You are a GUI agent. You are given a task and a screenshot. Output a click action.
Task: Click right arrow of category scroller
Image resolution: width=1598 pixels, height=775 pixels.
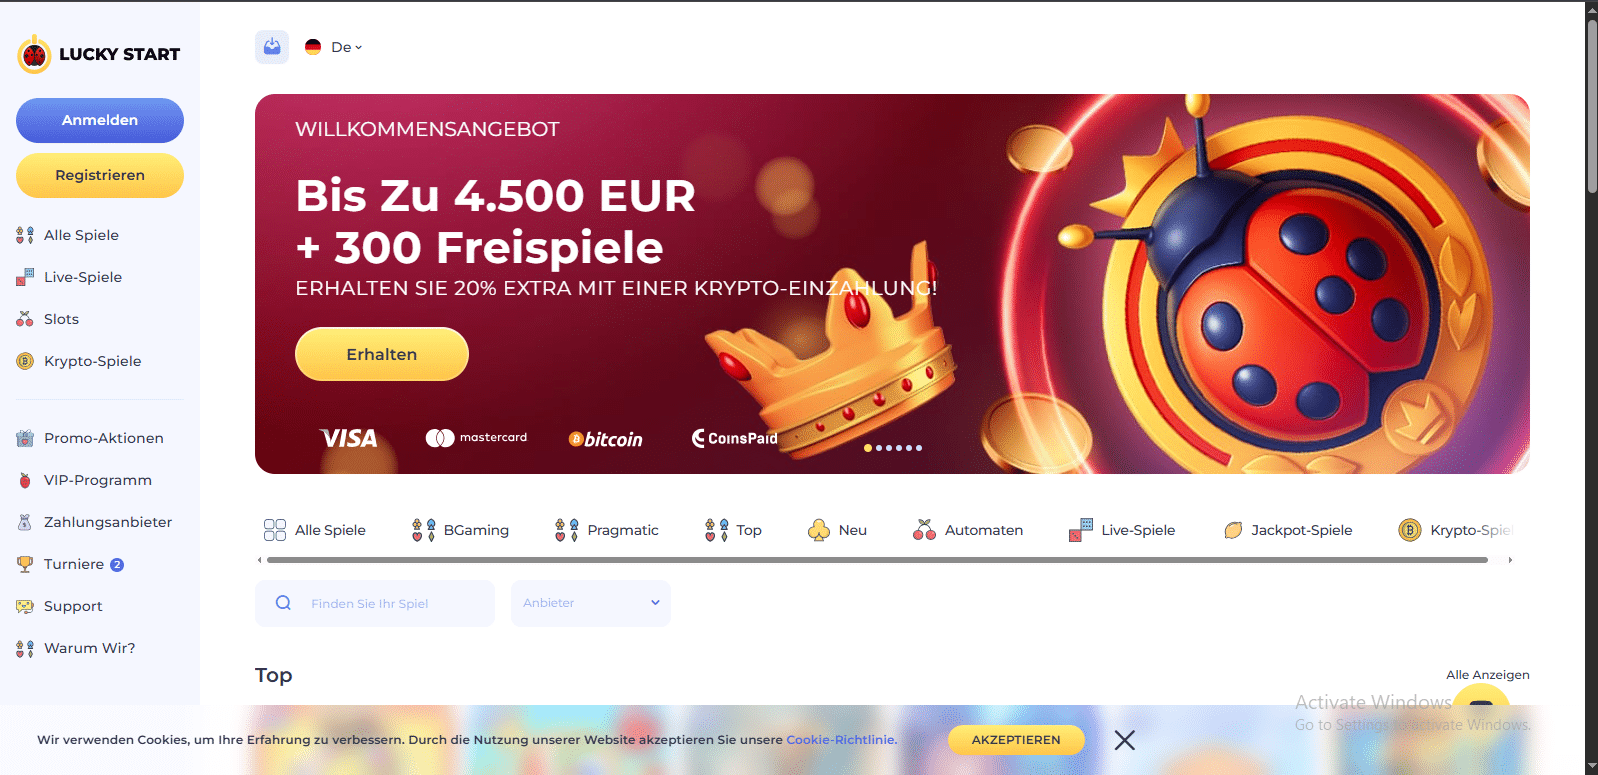click(x=1510, y=560)
